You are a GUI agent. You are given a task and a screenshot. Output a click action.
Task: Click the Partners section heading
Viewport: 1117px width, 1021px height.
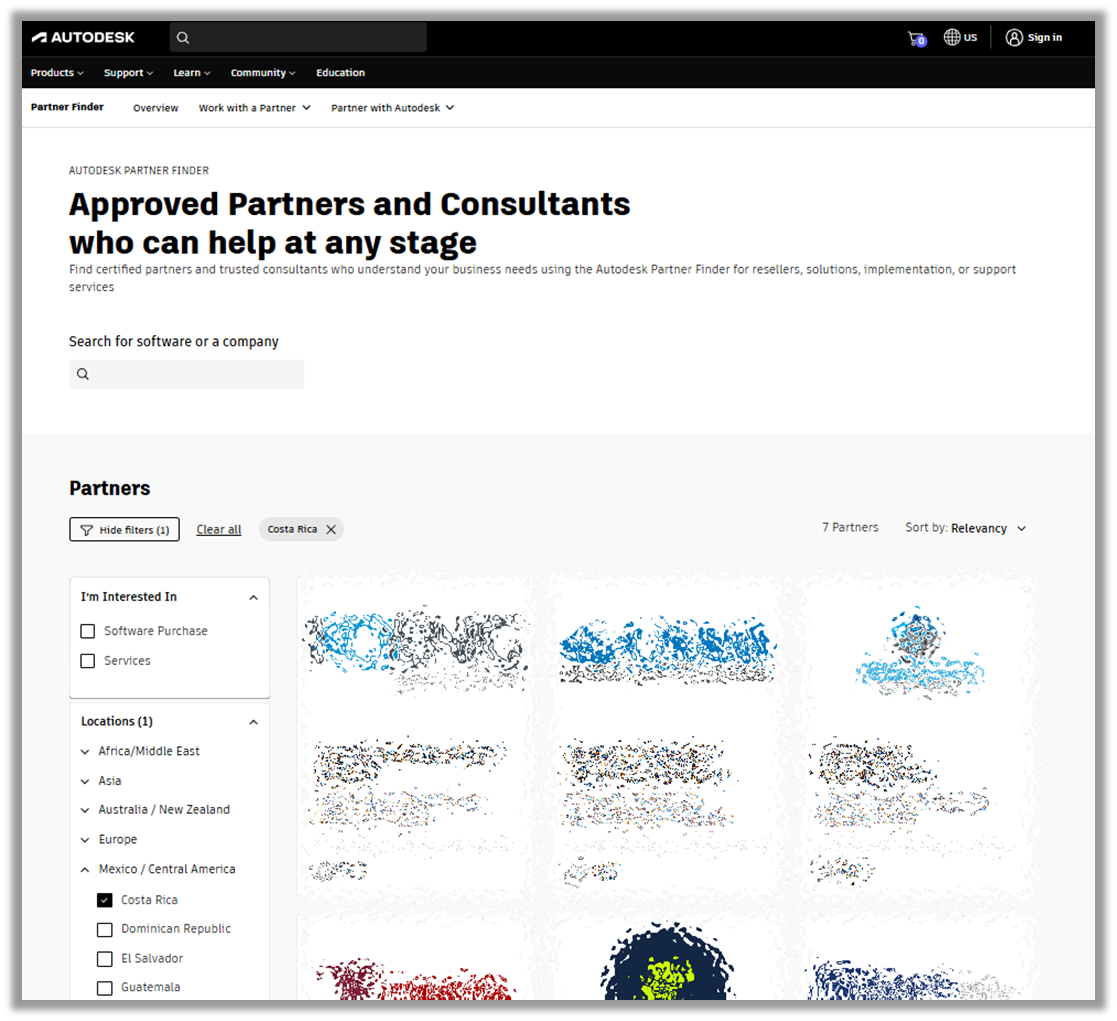click(x=110, y=488)
